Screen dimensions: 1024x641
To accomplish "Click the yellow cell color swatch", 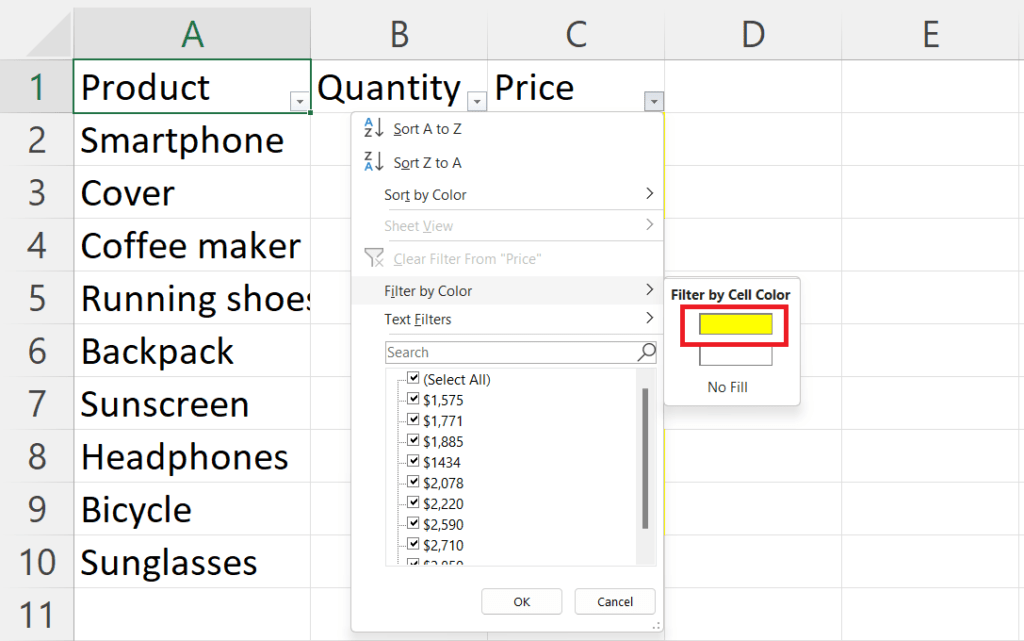I will (733, 324).
